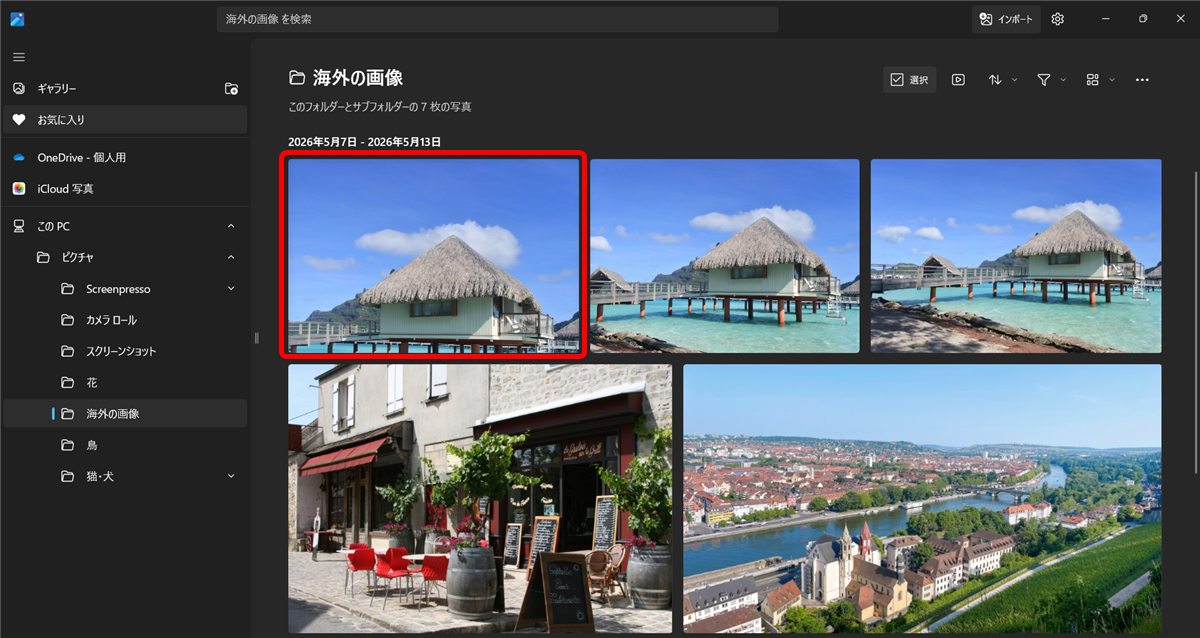
Task: Toggle the 選択 selection mode button
Action: coord(910,80)
